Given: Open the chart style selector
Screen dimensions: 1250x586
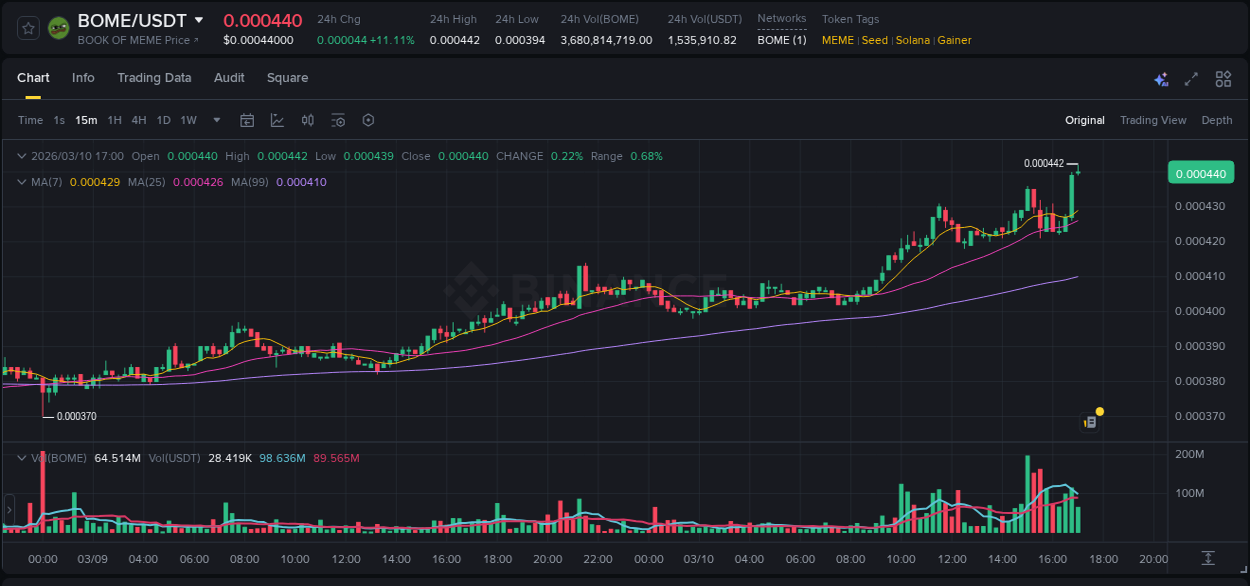Looking at the screenshot, I should 277,120.
